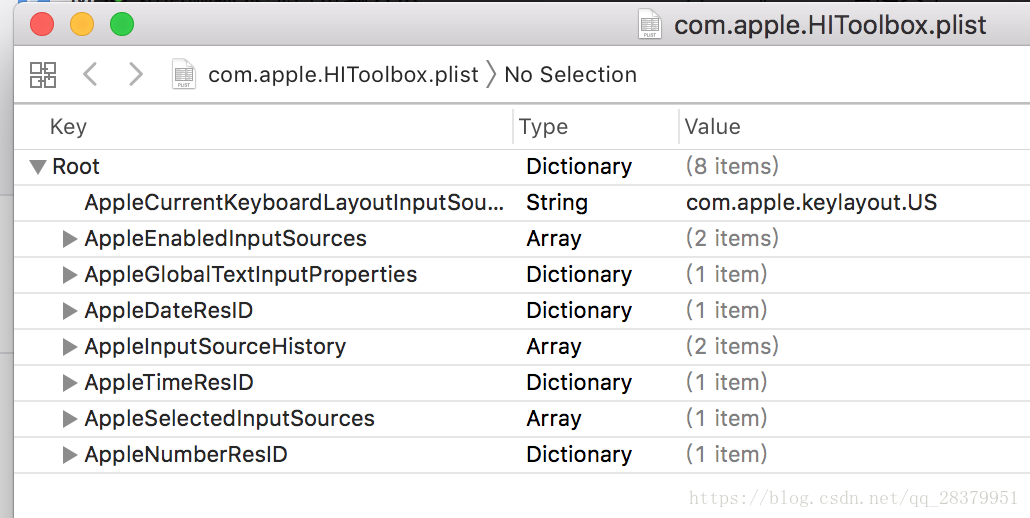This screenshot has width=1030, height=518.
Task: Click the related items grid icon
Action: [43, 74]
